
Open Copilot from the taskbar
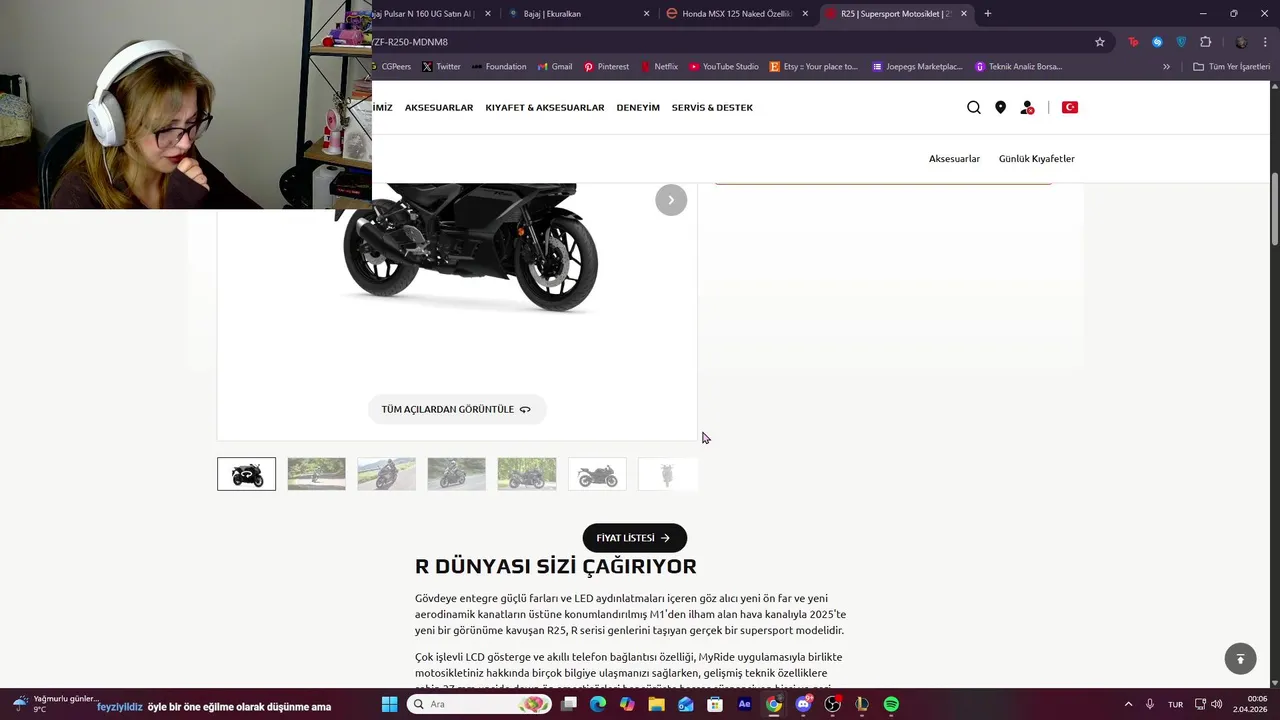[x=627, y=704]
